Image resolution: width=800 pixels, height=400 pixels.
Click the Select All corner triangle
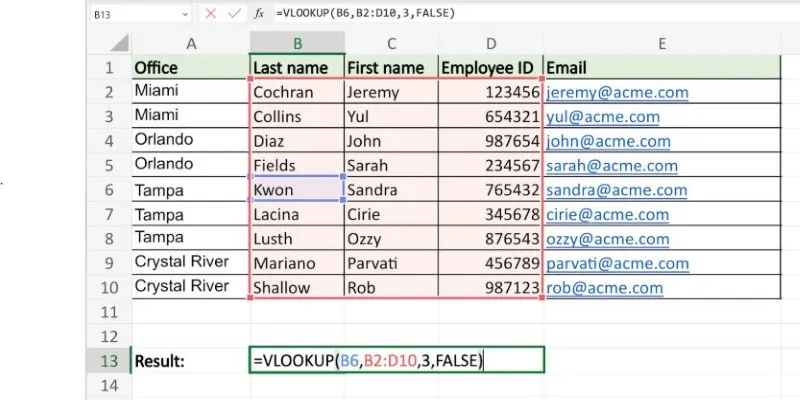click(x=120, y=43)
